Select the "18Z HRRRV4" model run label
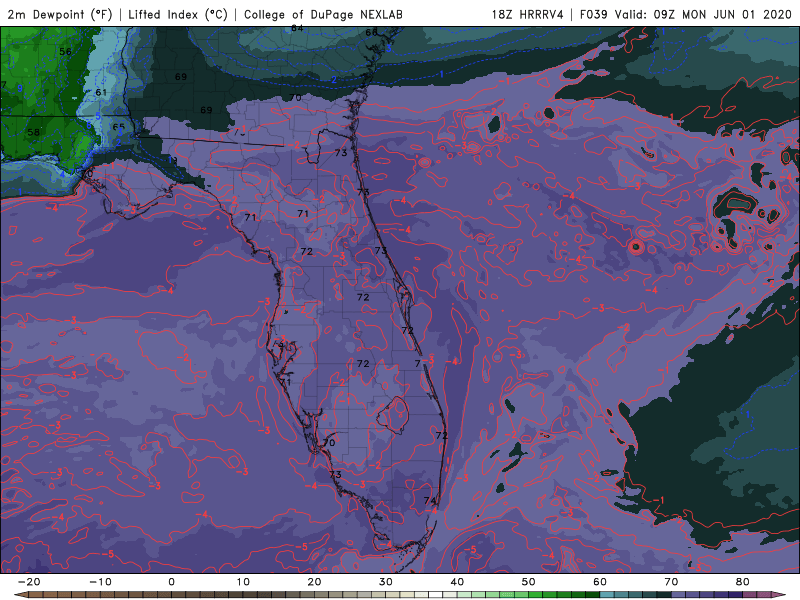This screenshot has height=600, width=800. (x=528, y=14)
